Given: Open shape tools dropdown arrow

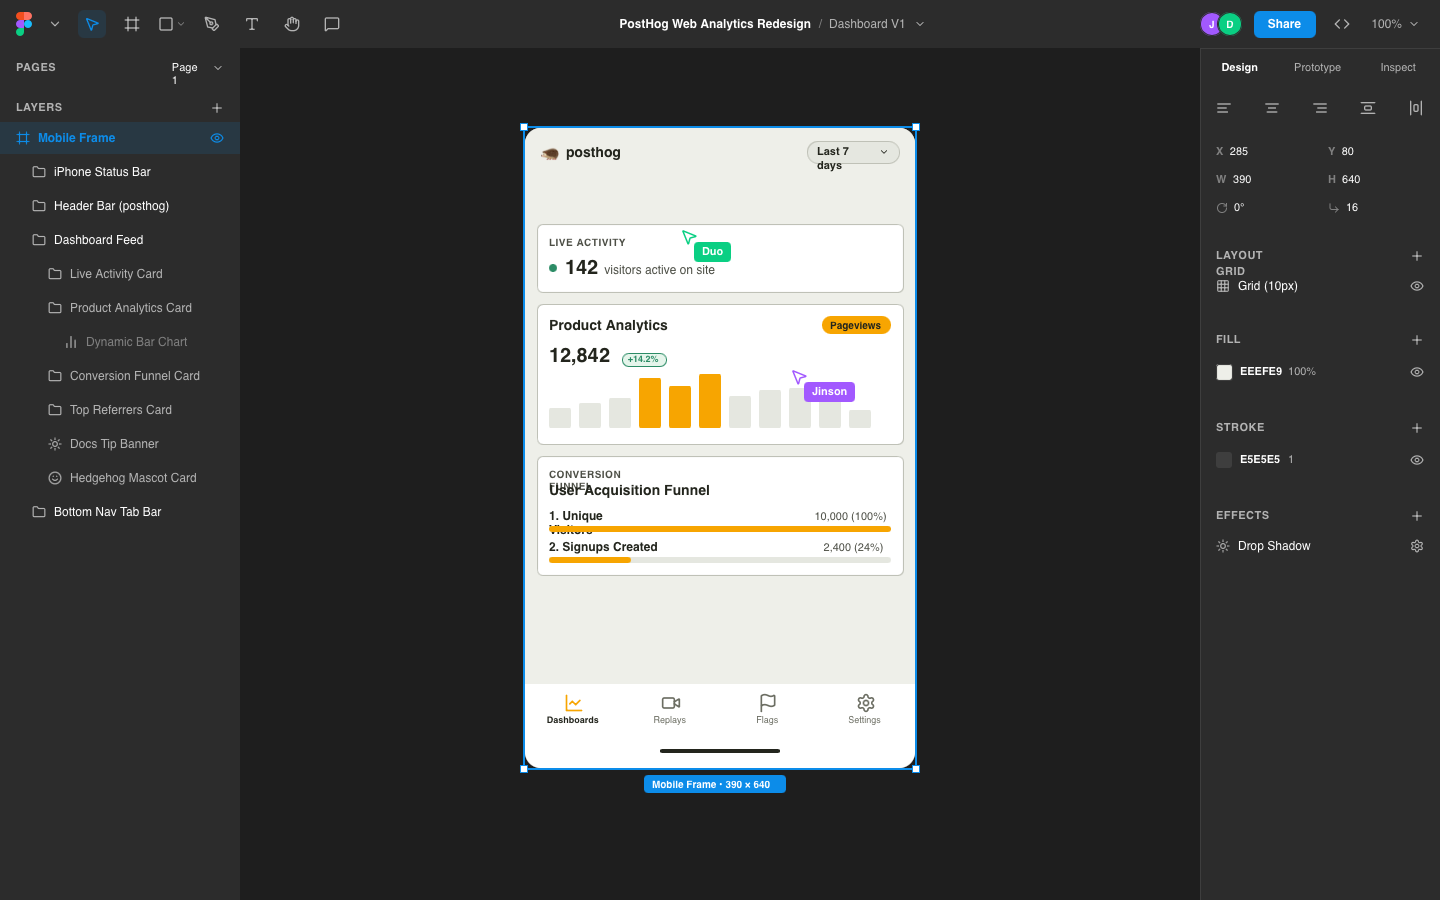Looking at the screenshot, I should tap(181, 24).
